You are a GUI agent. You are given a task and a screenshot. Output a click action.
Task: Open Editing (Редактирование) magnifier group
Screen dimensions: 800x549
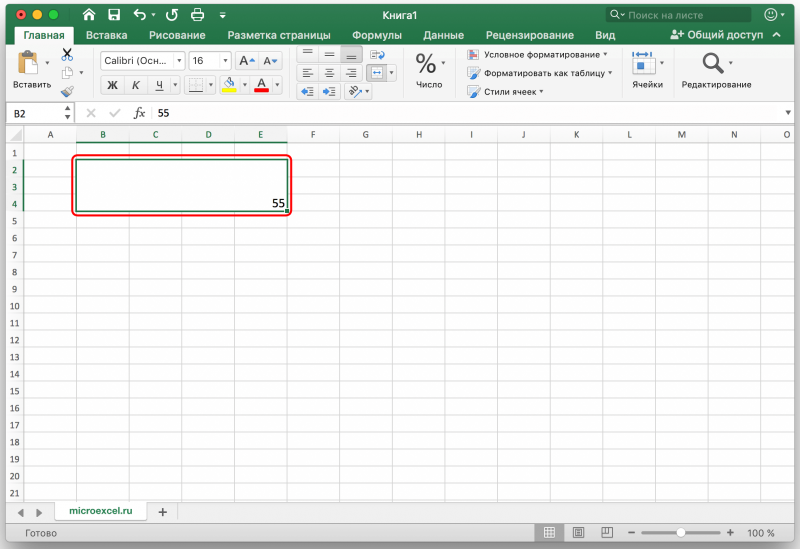pos(716,69)
